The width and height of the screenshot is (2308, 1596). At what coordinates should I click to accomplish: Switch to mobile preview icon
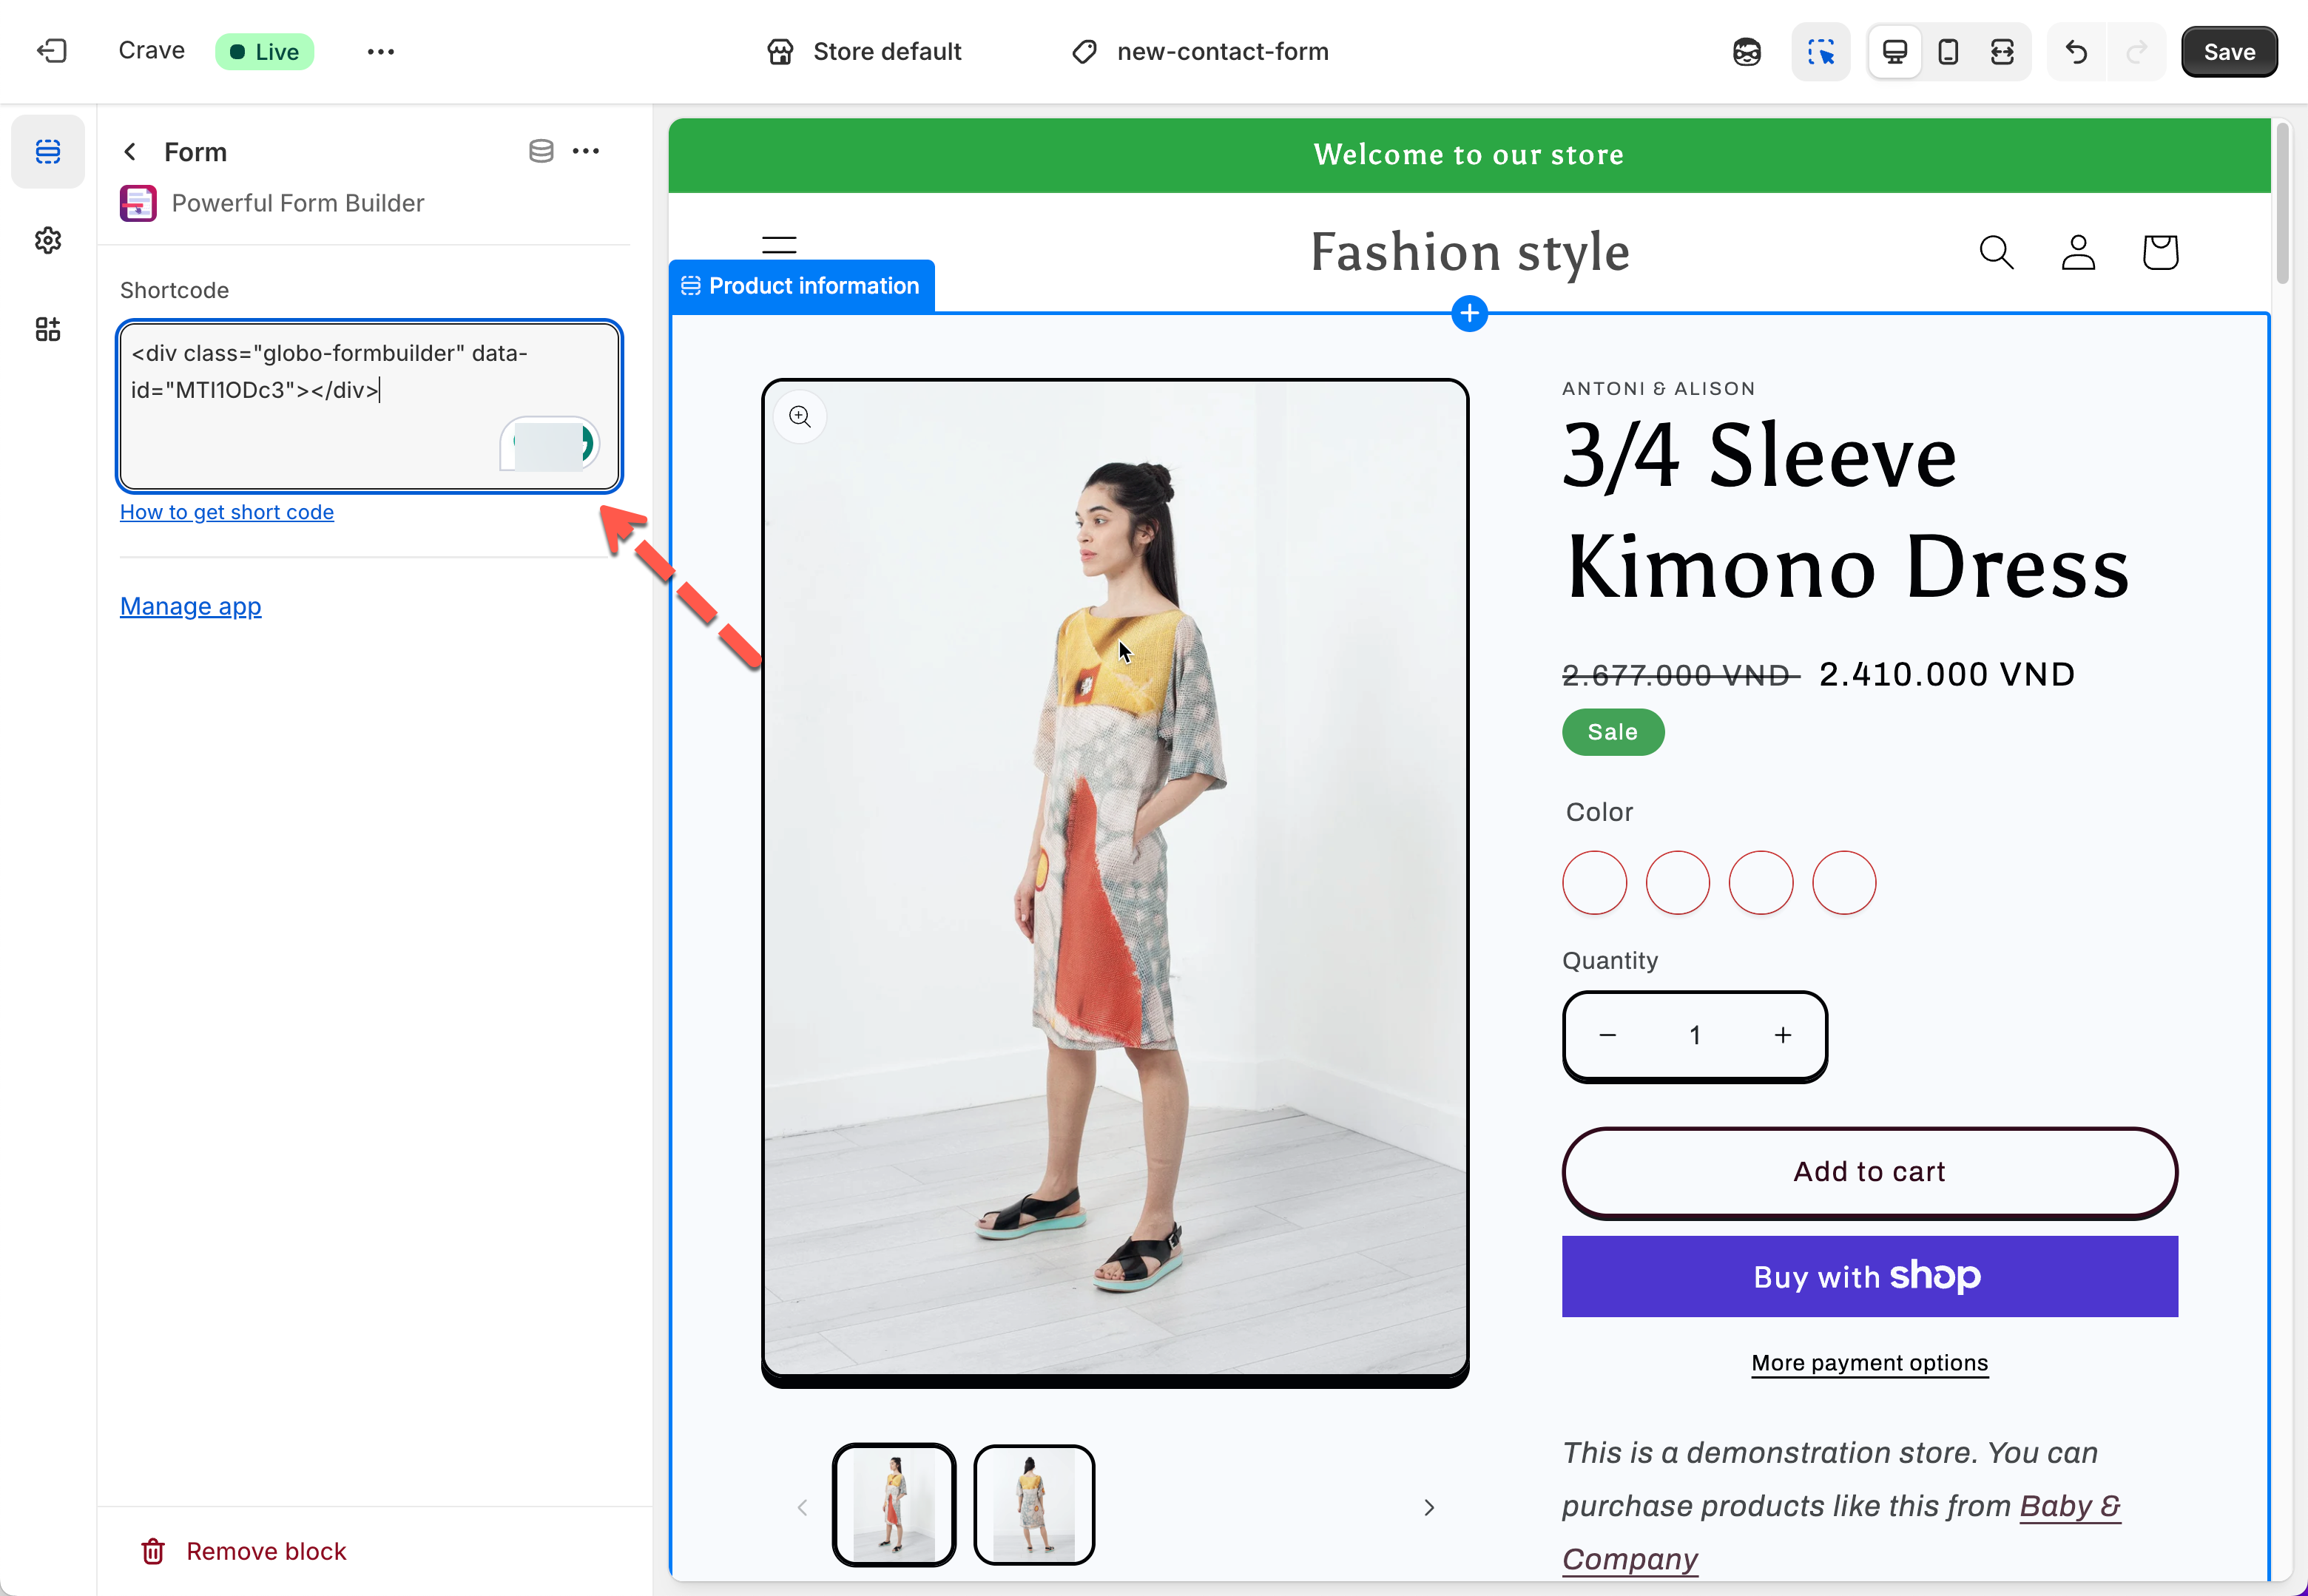(1948, 52)
